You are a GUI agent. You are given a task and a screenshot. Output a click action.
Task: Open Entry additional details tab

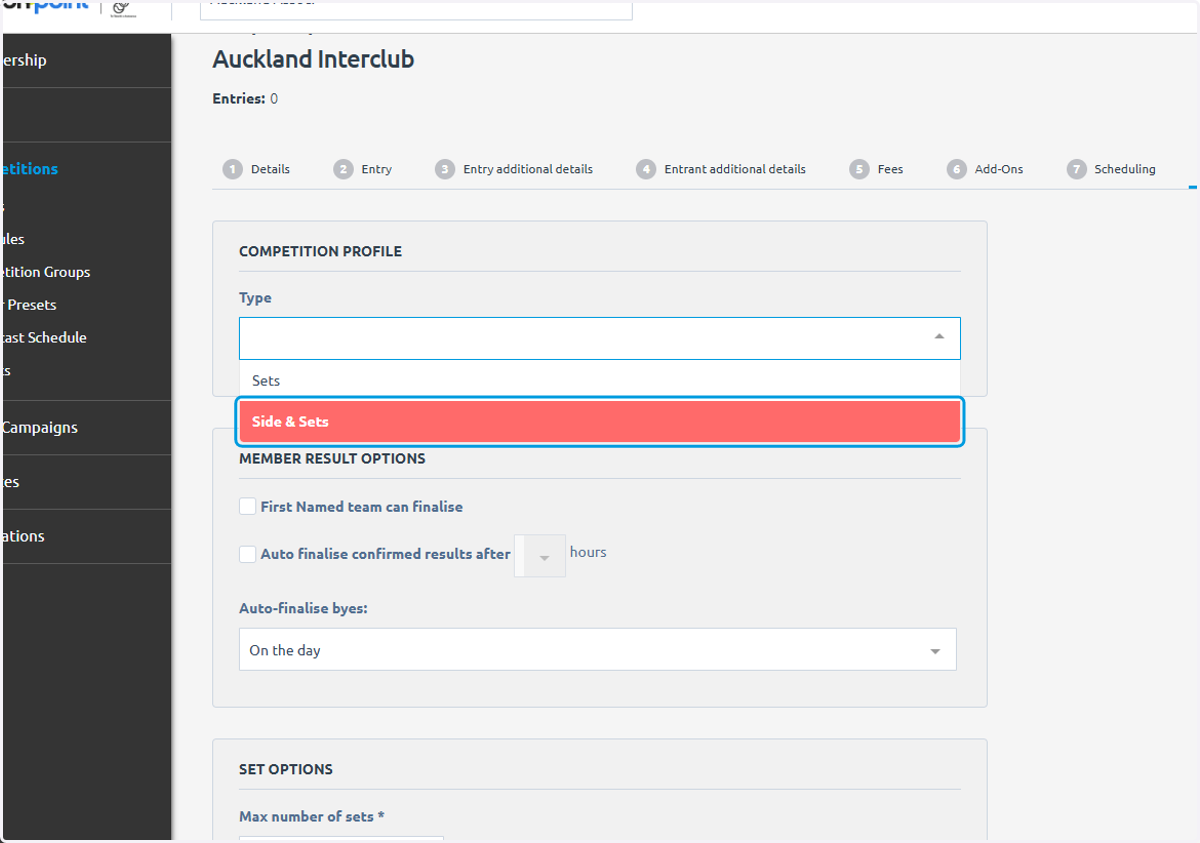(x=528, y=169)
